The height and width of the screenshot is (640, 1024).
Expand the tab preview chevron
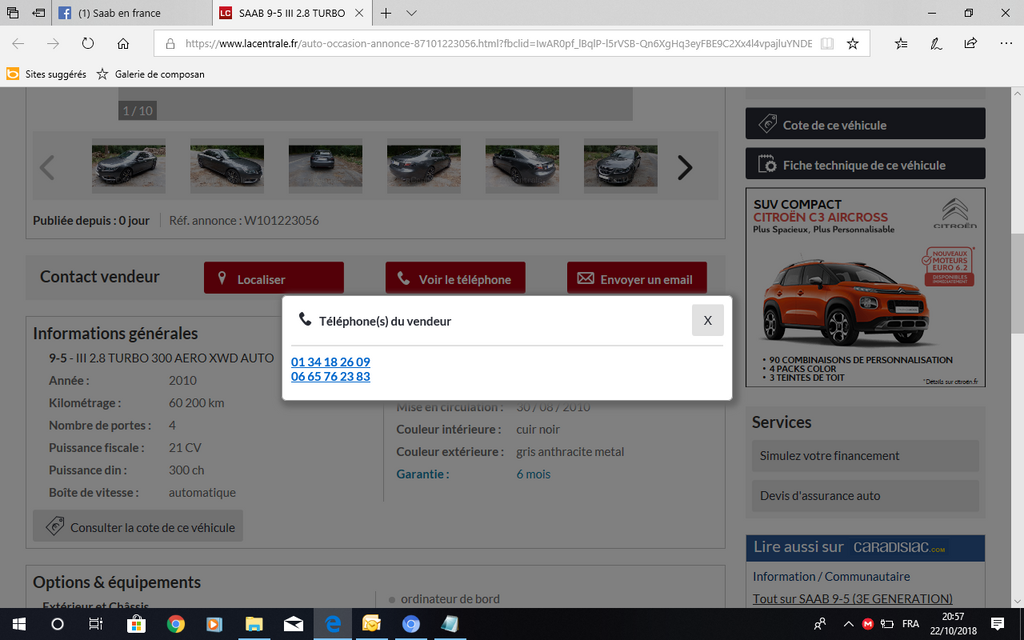(411, 13)
